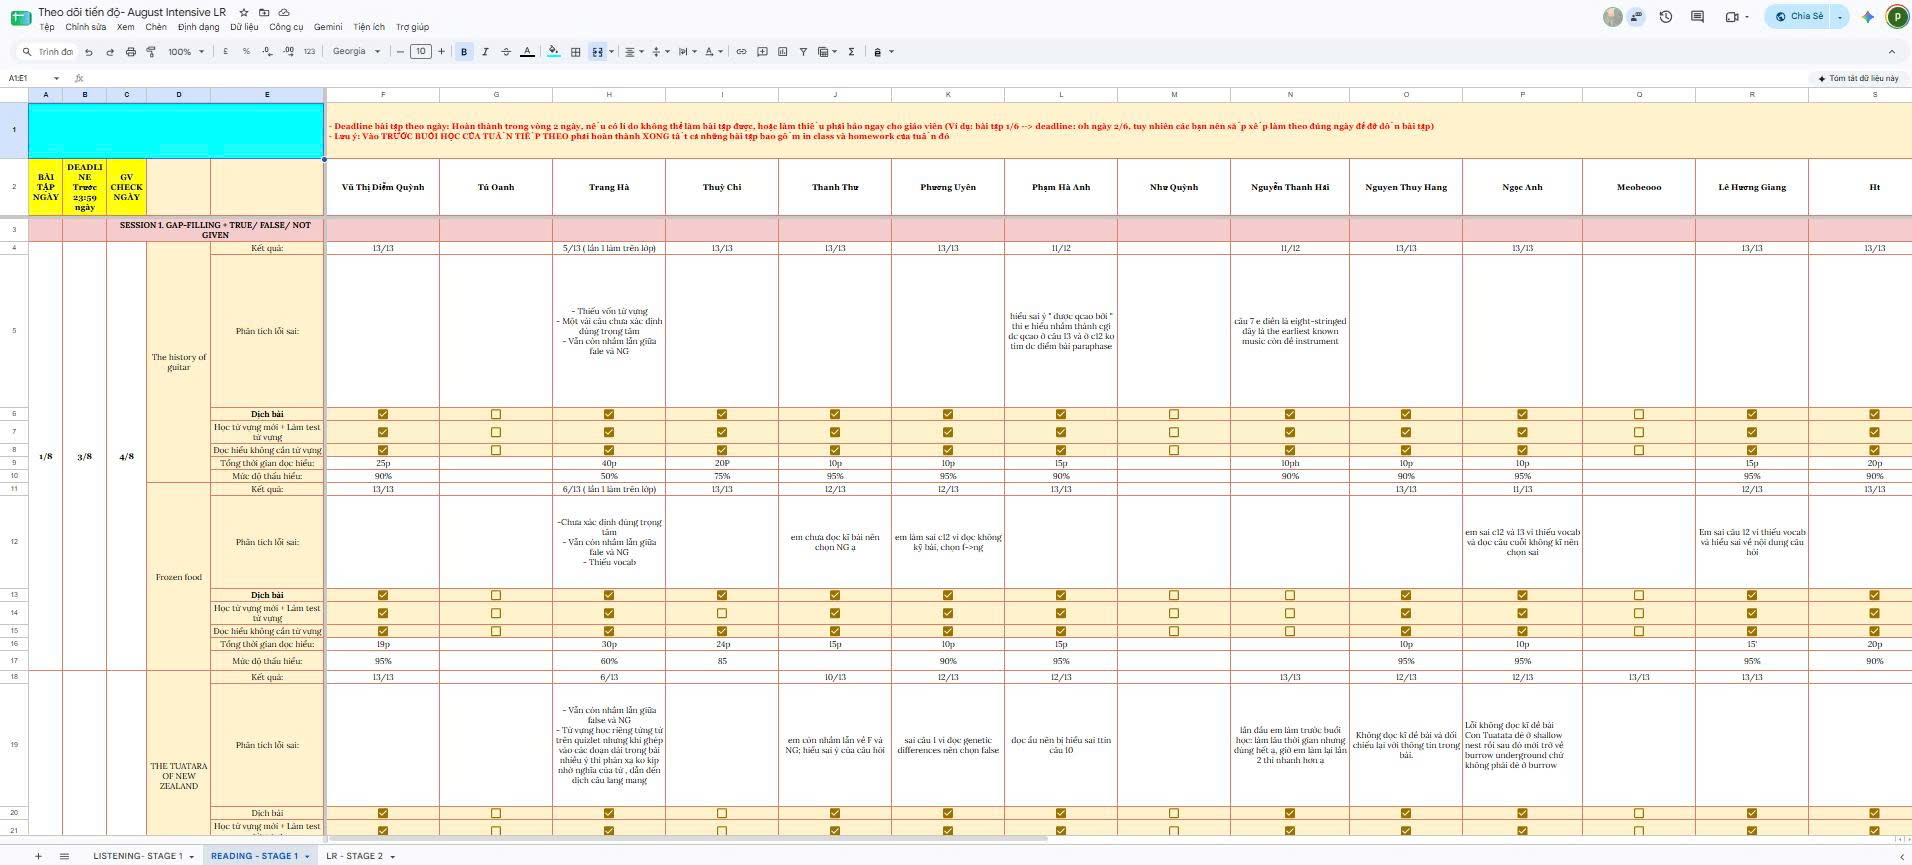Click the Chia sẻ share button
This screenshot has height=865, width=1912.
pyautogui.click(x=1799, y=16)
